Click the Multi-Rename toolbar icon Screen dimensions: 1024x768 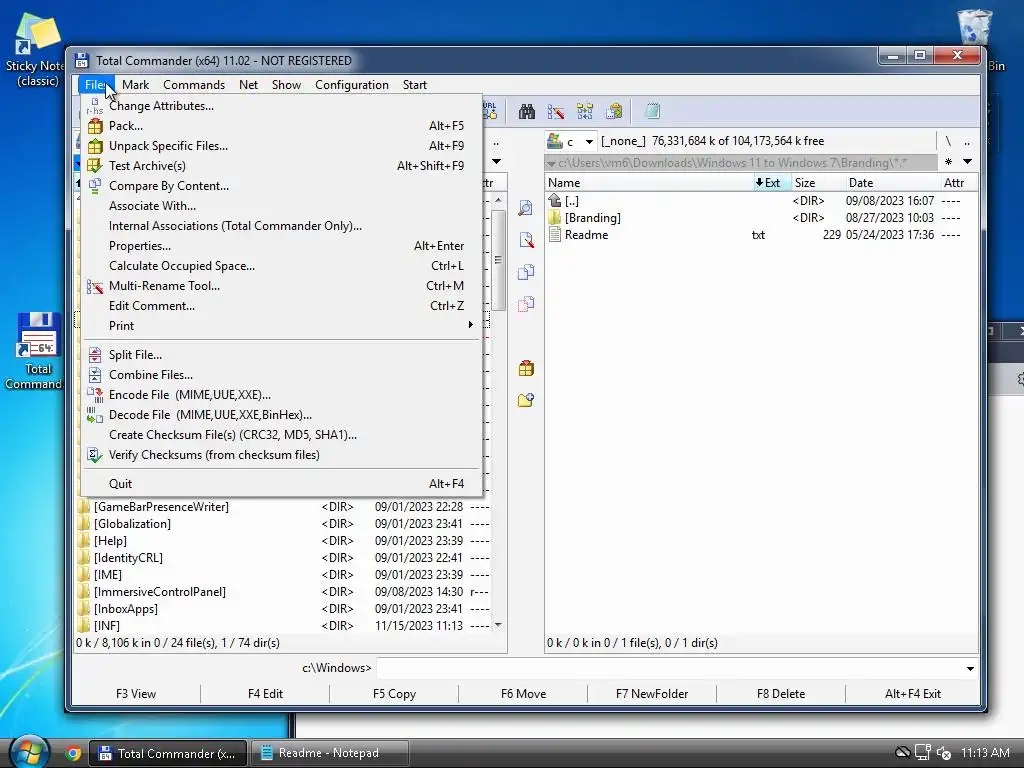556,112
